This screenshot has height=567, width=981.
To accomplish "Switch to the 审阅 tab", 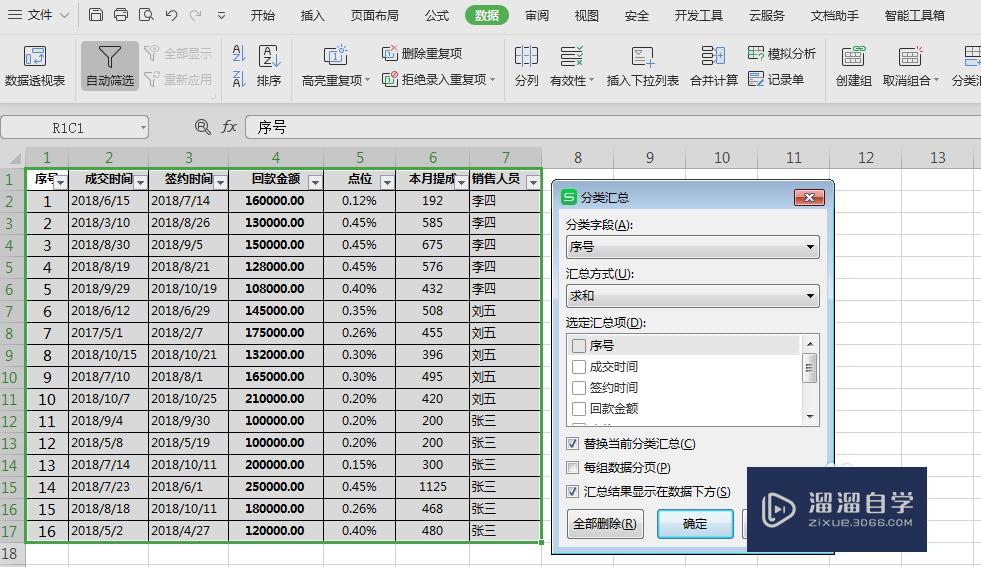I will point(537,15).
